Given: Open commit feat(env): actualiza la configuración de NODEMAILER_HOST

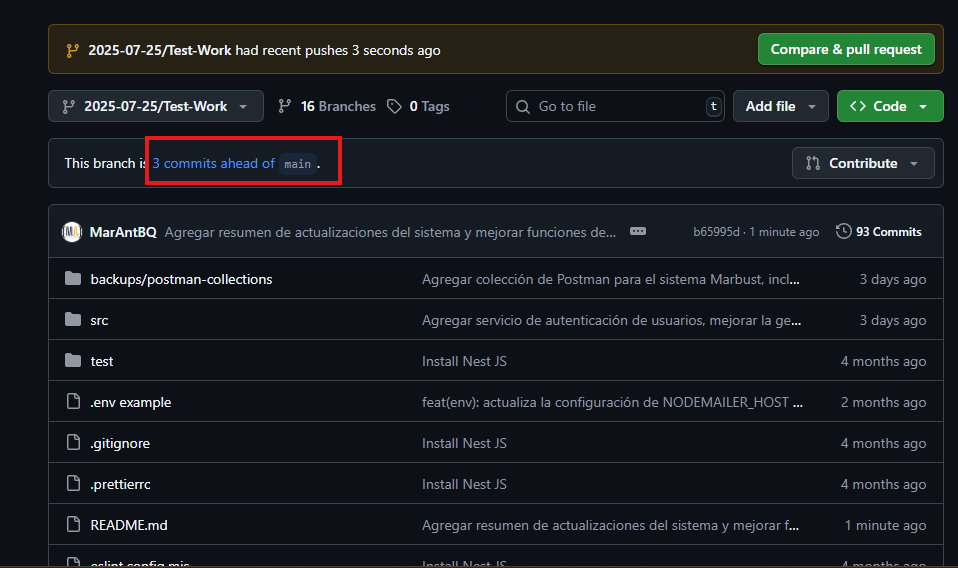Looking at the screenshot, I should [x=612, y=402].
